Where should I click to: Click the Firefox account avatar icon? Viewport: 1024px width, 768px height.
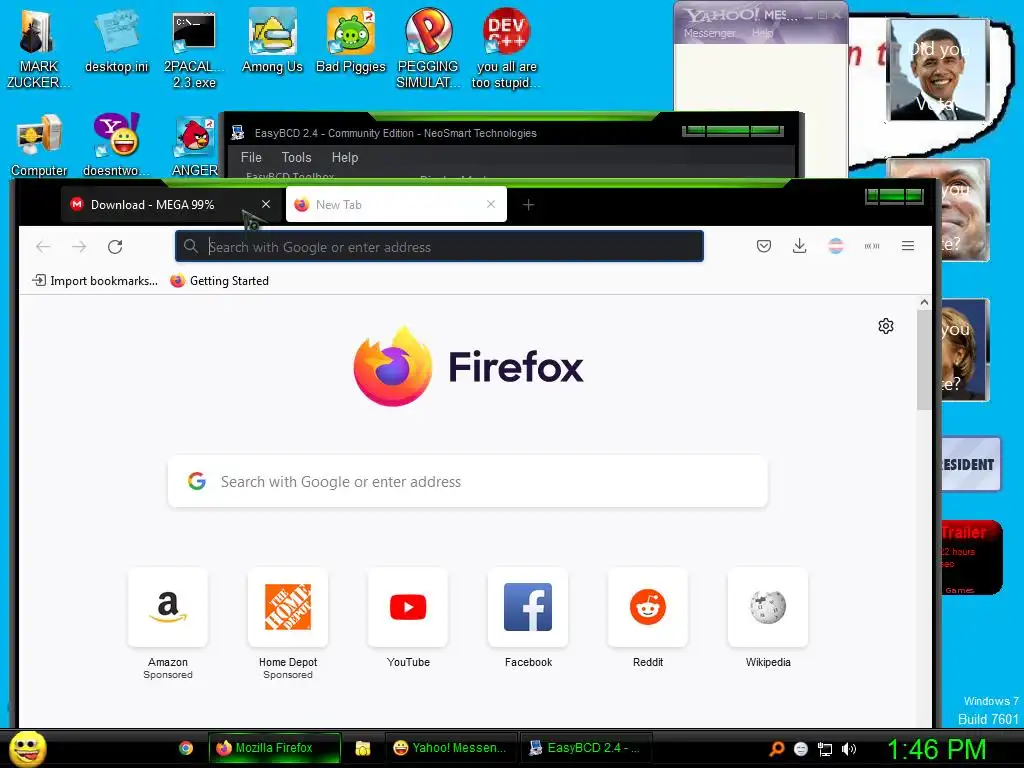click(x=836, y=246)
